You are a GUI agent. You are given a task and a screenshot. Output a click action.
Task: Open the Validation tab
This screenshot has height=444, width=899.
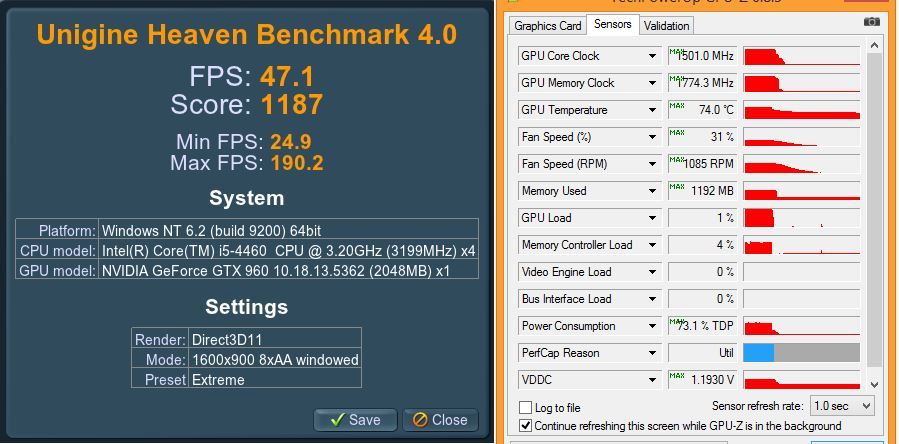[666, 26]
